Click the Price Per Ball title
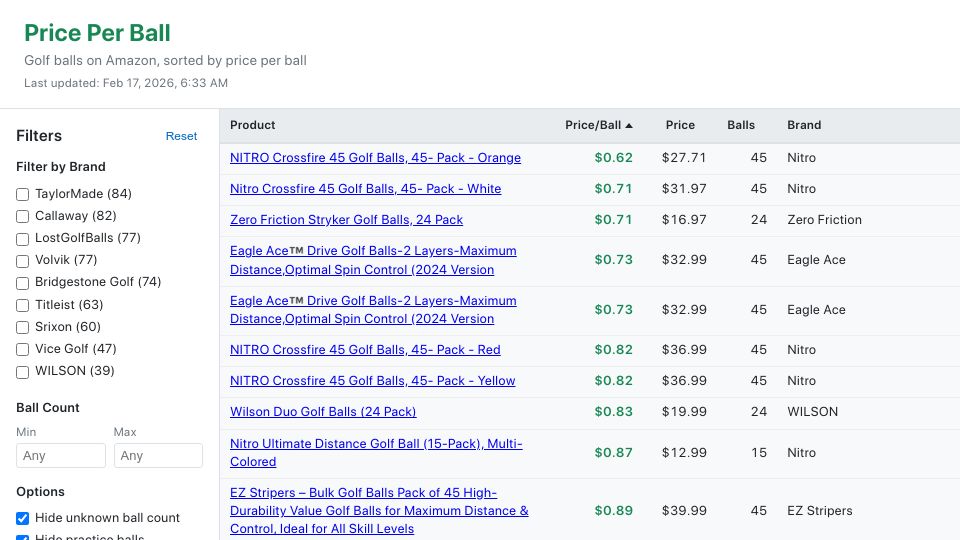The height and width of the screenshot is (540, 960). 97,33
